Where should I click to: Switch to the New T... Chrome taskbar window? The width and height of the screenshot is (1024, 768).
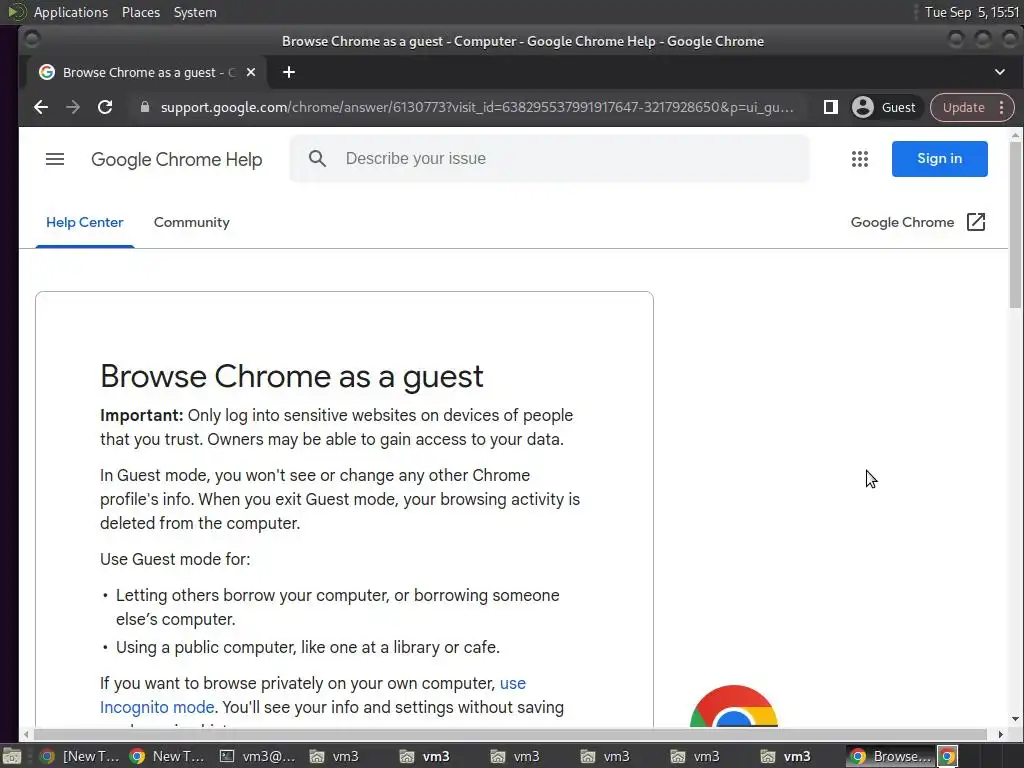pos(167,756)
